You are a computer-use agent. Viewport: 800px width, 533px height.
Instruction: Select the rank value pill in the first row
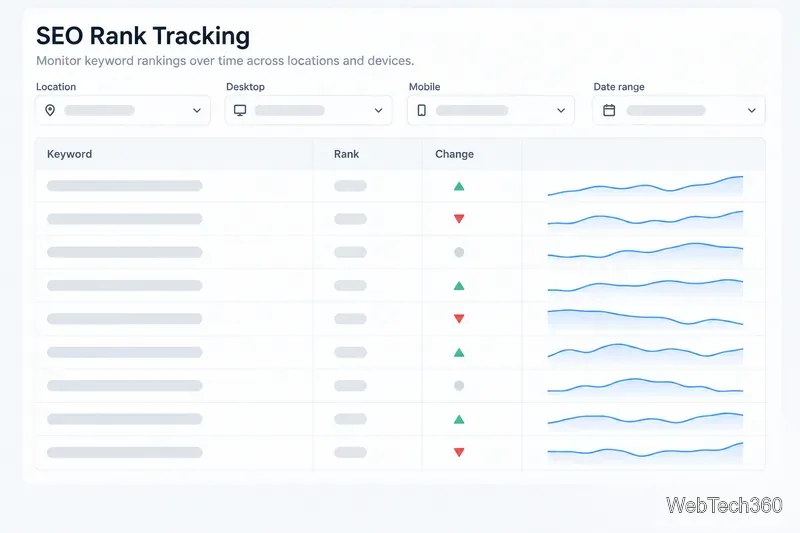tap(351, 186)
